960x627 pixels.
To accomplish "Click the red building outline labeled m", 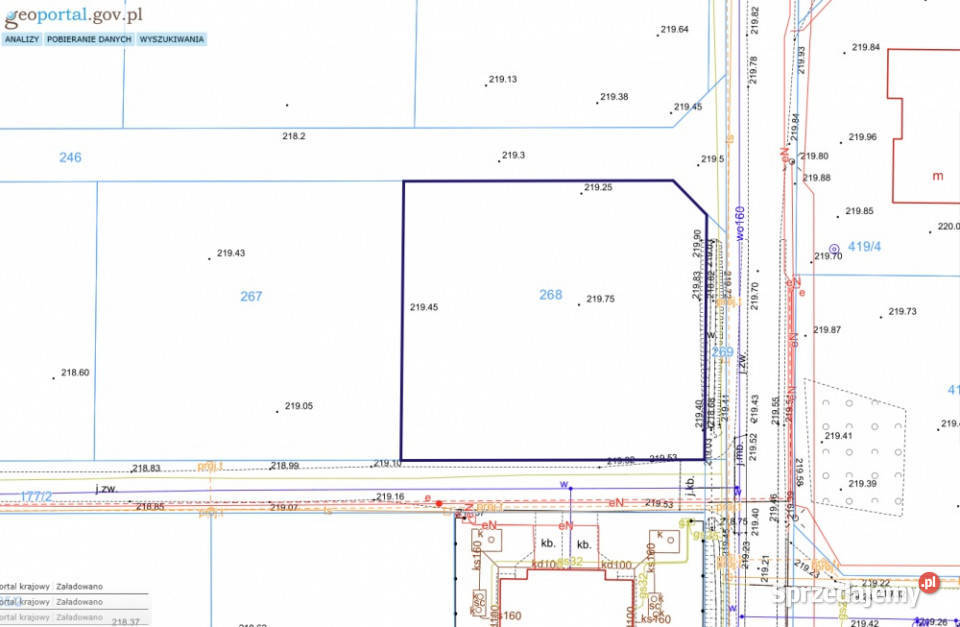I will tap(937, 177).
